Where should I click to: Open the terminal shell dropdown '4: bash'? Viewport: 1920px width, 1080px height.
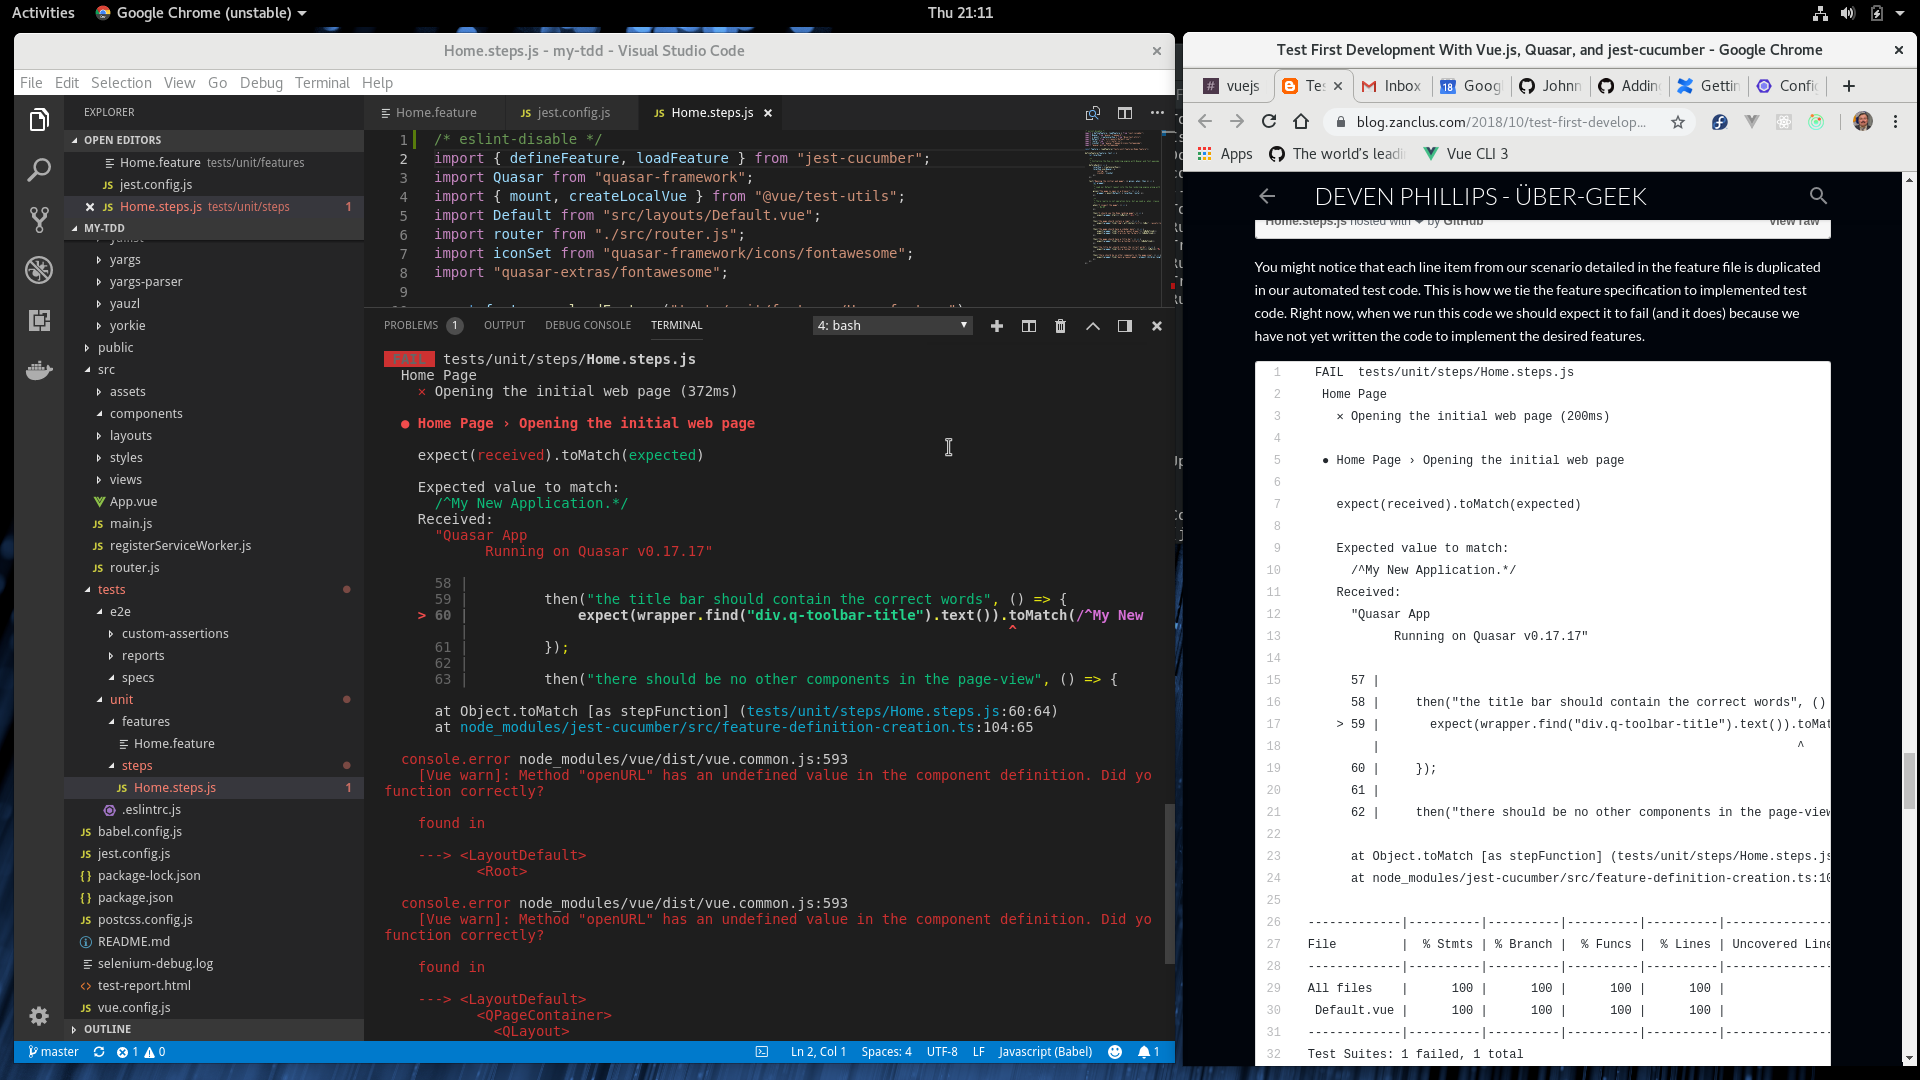coord(892,326)
